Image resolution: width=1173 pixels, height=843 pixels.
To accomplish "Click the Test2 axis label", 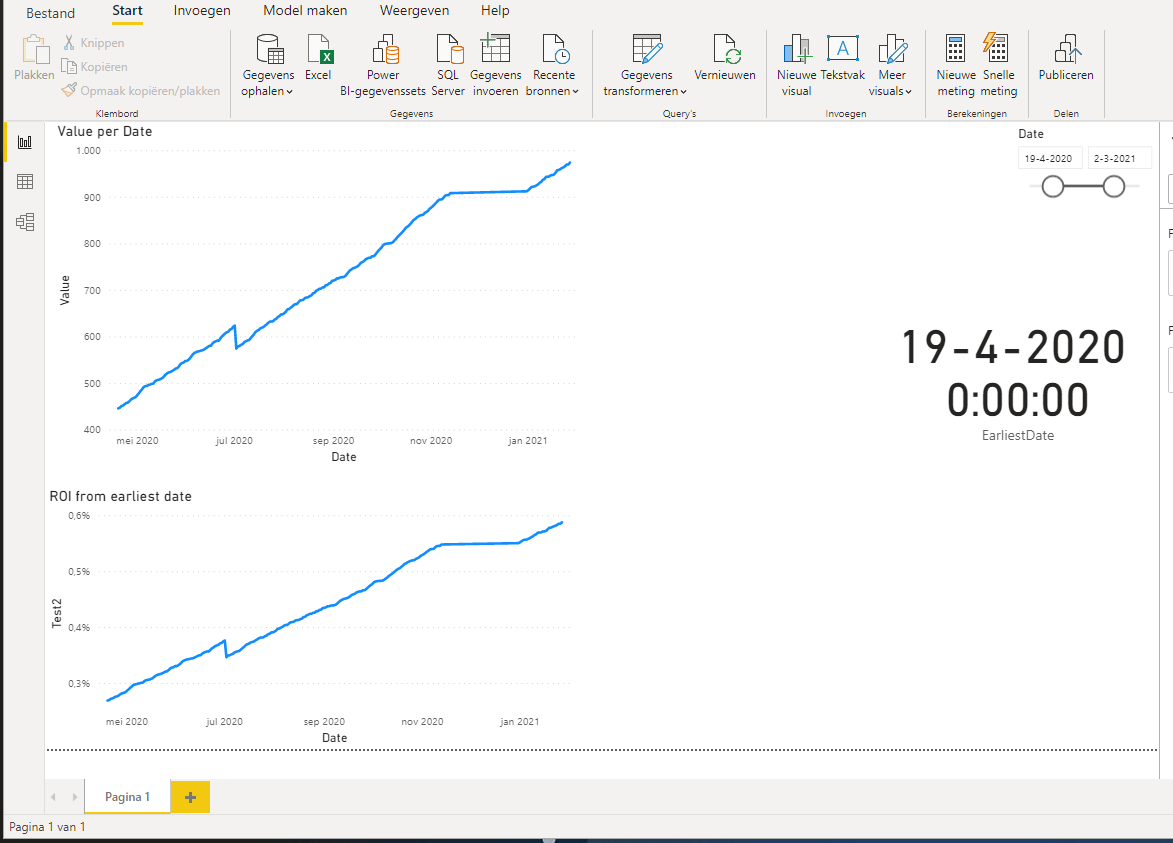I will [x=57, y=613].
